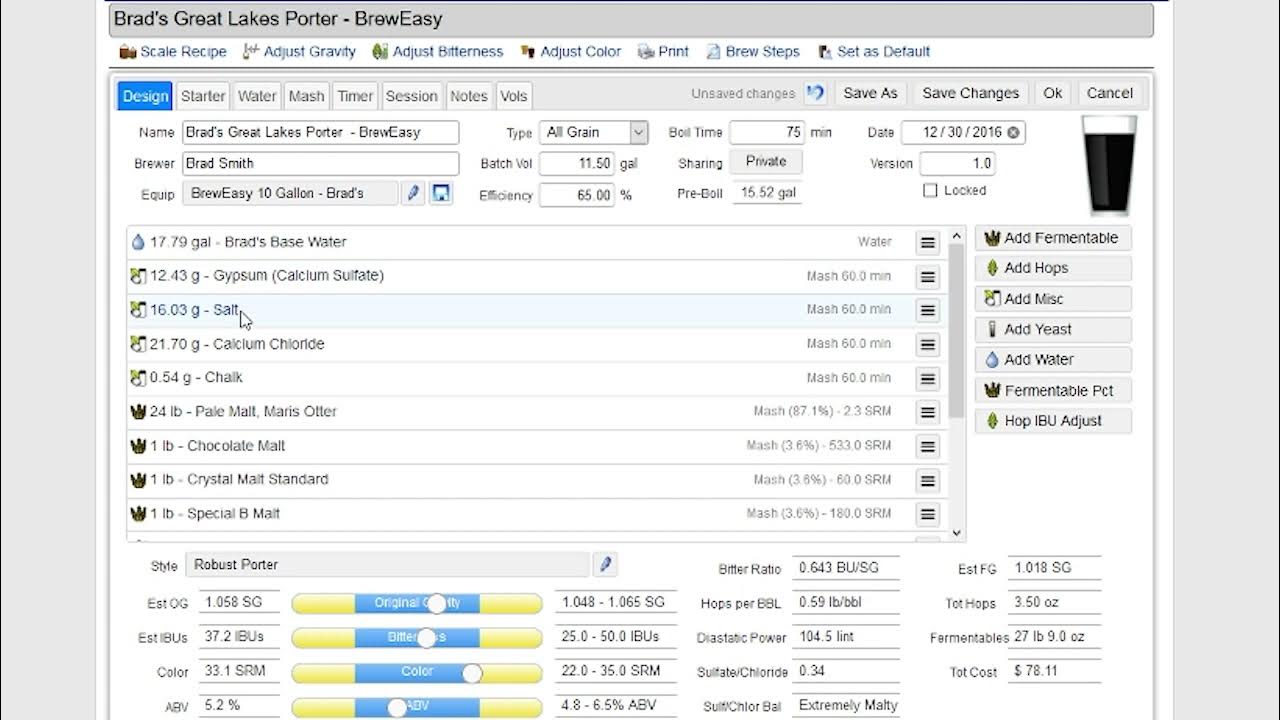Click the Color slider handle
This screenshot has width=1280, height=720.
pyautogui.click(x=472, y=673)
